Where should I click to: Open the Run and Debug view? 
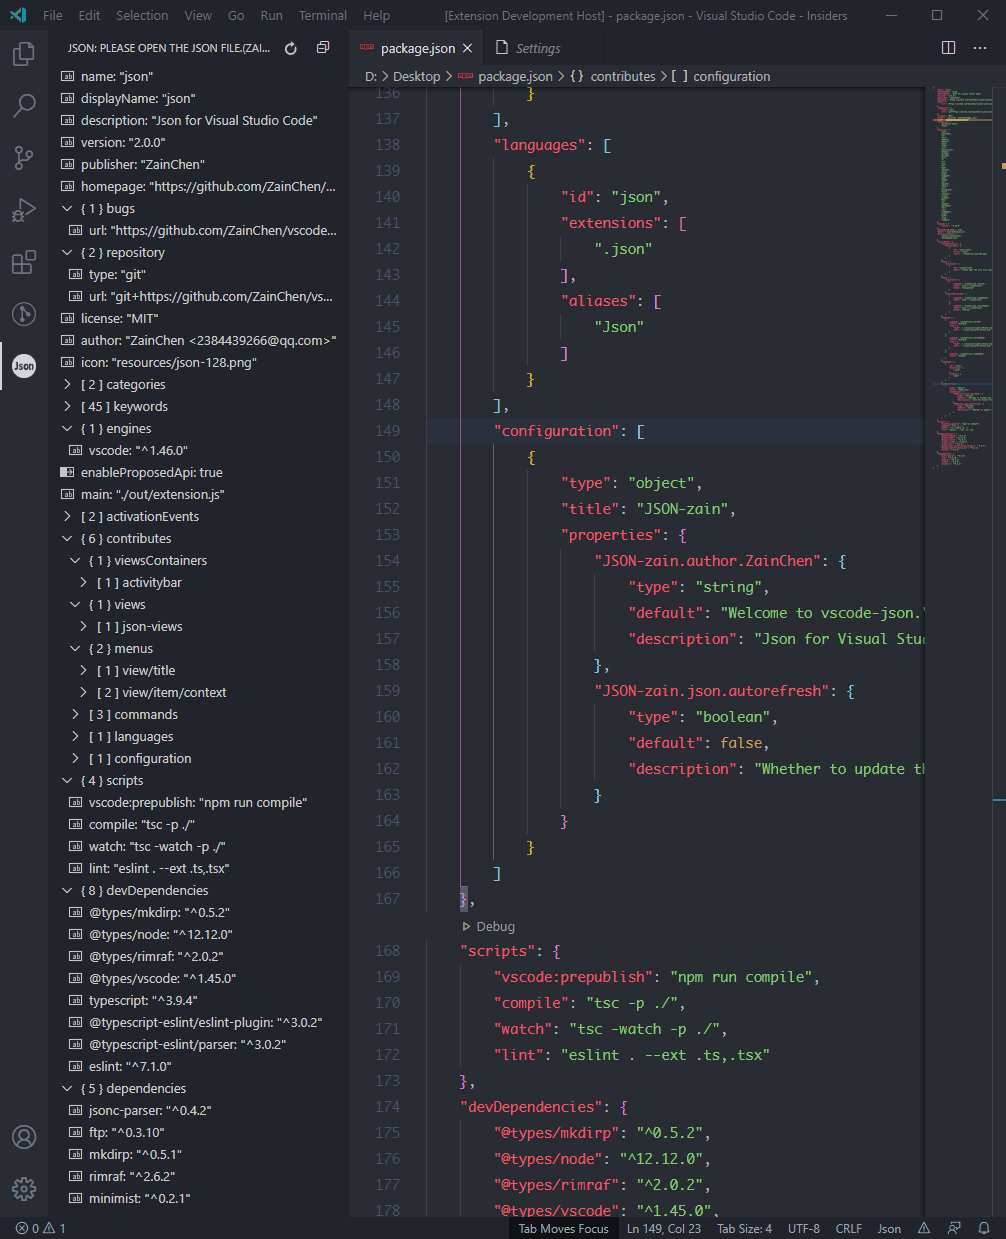point(23,210)
